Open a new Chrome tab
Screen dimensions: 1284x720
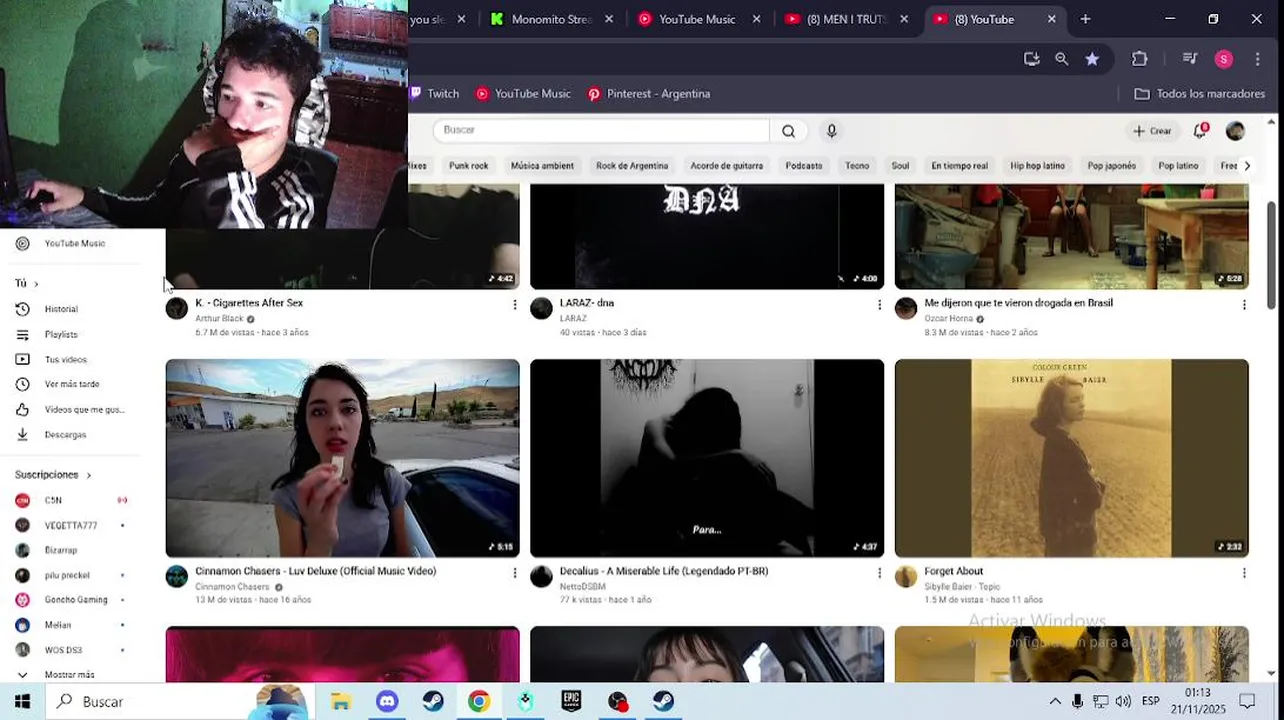[1085, 19]
